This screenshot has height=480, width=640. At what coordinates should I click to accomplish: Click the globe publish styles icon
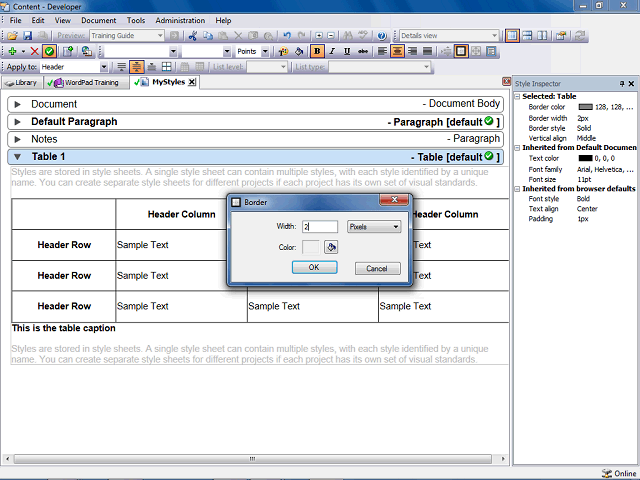[x=87, y=51]
